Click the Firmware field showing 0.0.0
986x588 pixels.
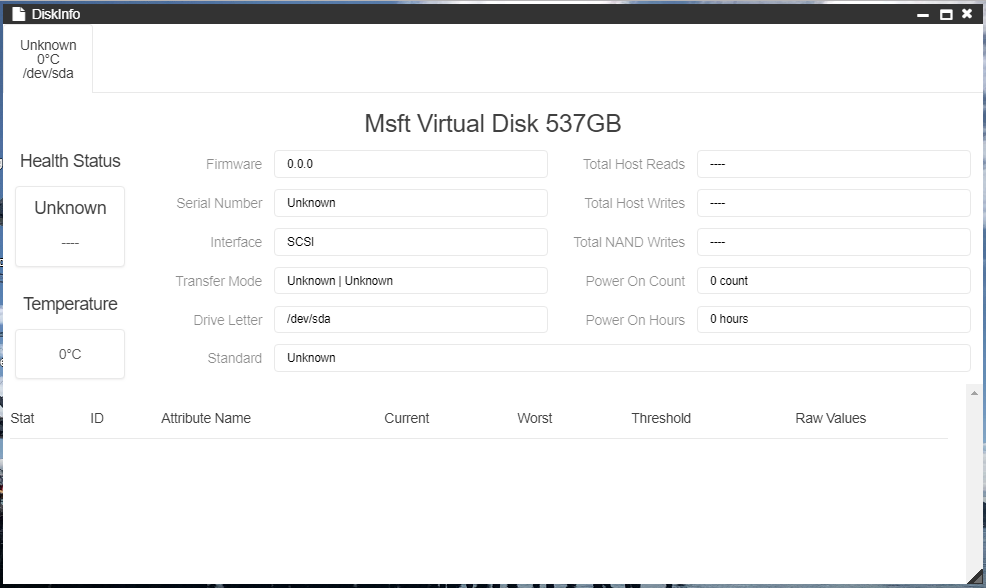click(x=410, y=164)
